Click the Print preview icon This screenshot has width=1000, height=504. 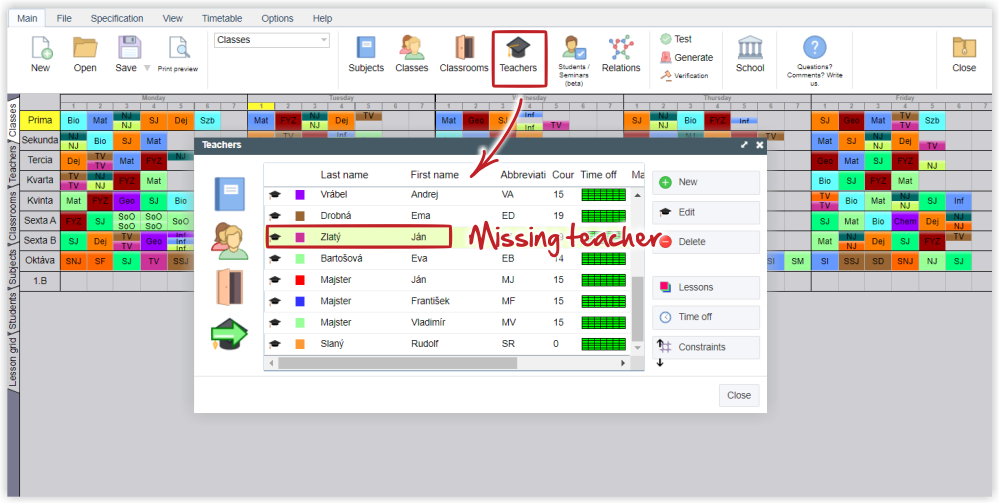[178, 55]
